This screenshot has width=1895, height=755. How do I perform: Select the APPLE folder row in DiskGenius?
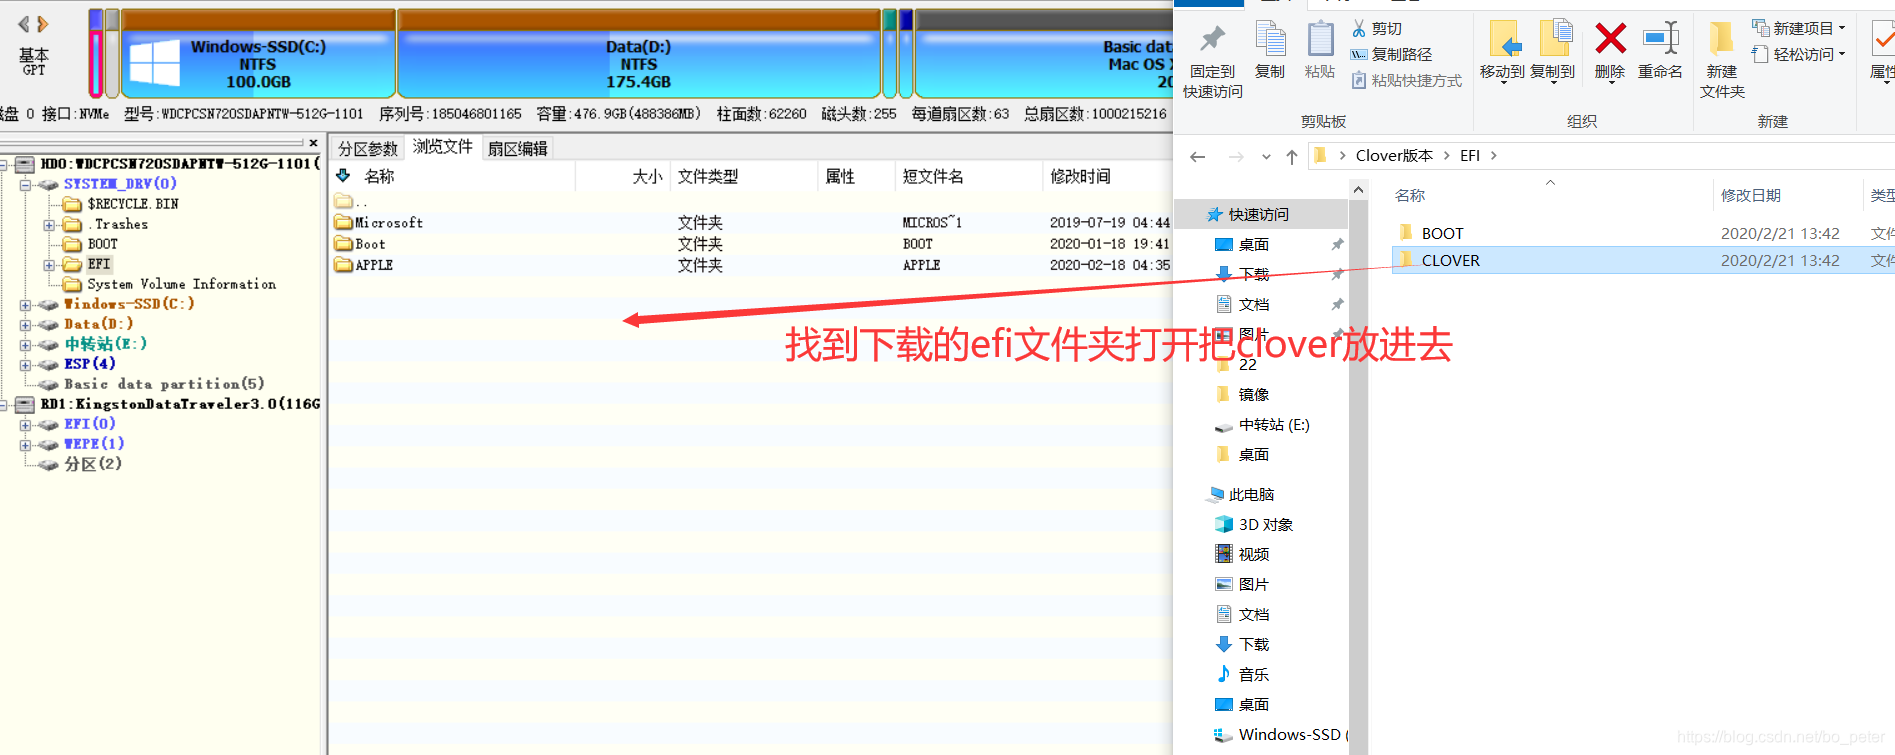pyautogui.click(x=750, y=265)
